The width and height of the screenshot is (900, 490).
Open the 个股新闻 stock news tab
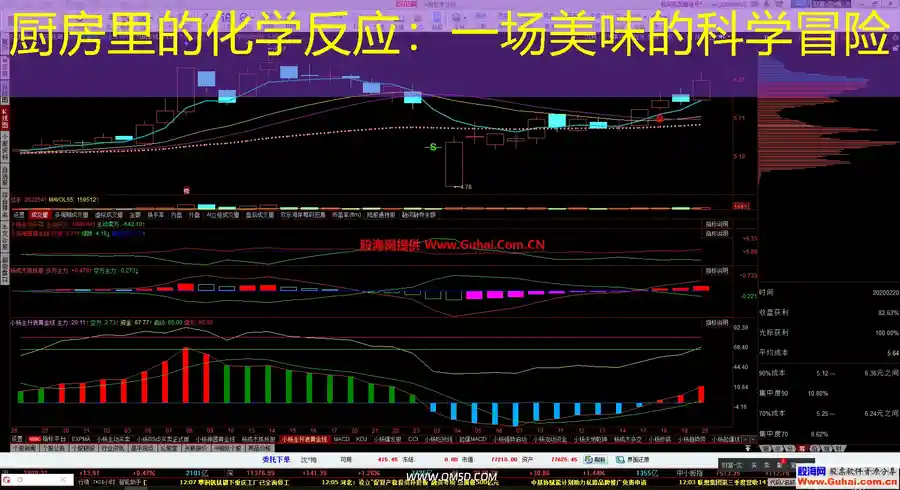click(x=25, y=448)
